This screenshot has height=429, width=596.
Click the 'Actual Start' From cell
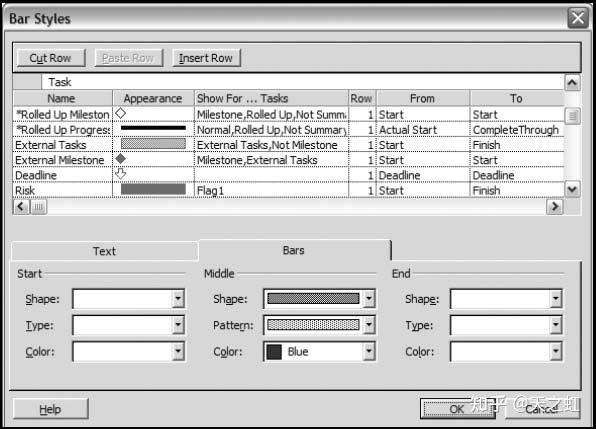point(423,130)
